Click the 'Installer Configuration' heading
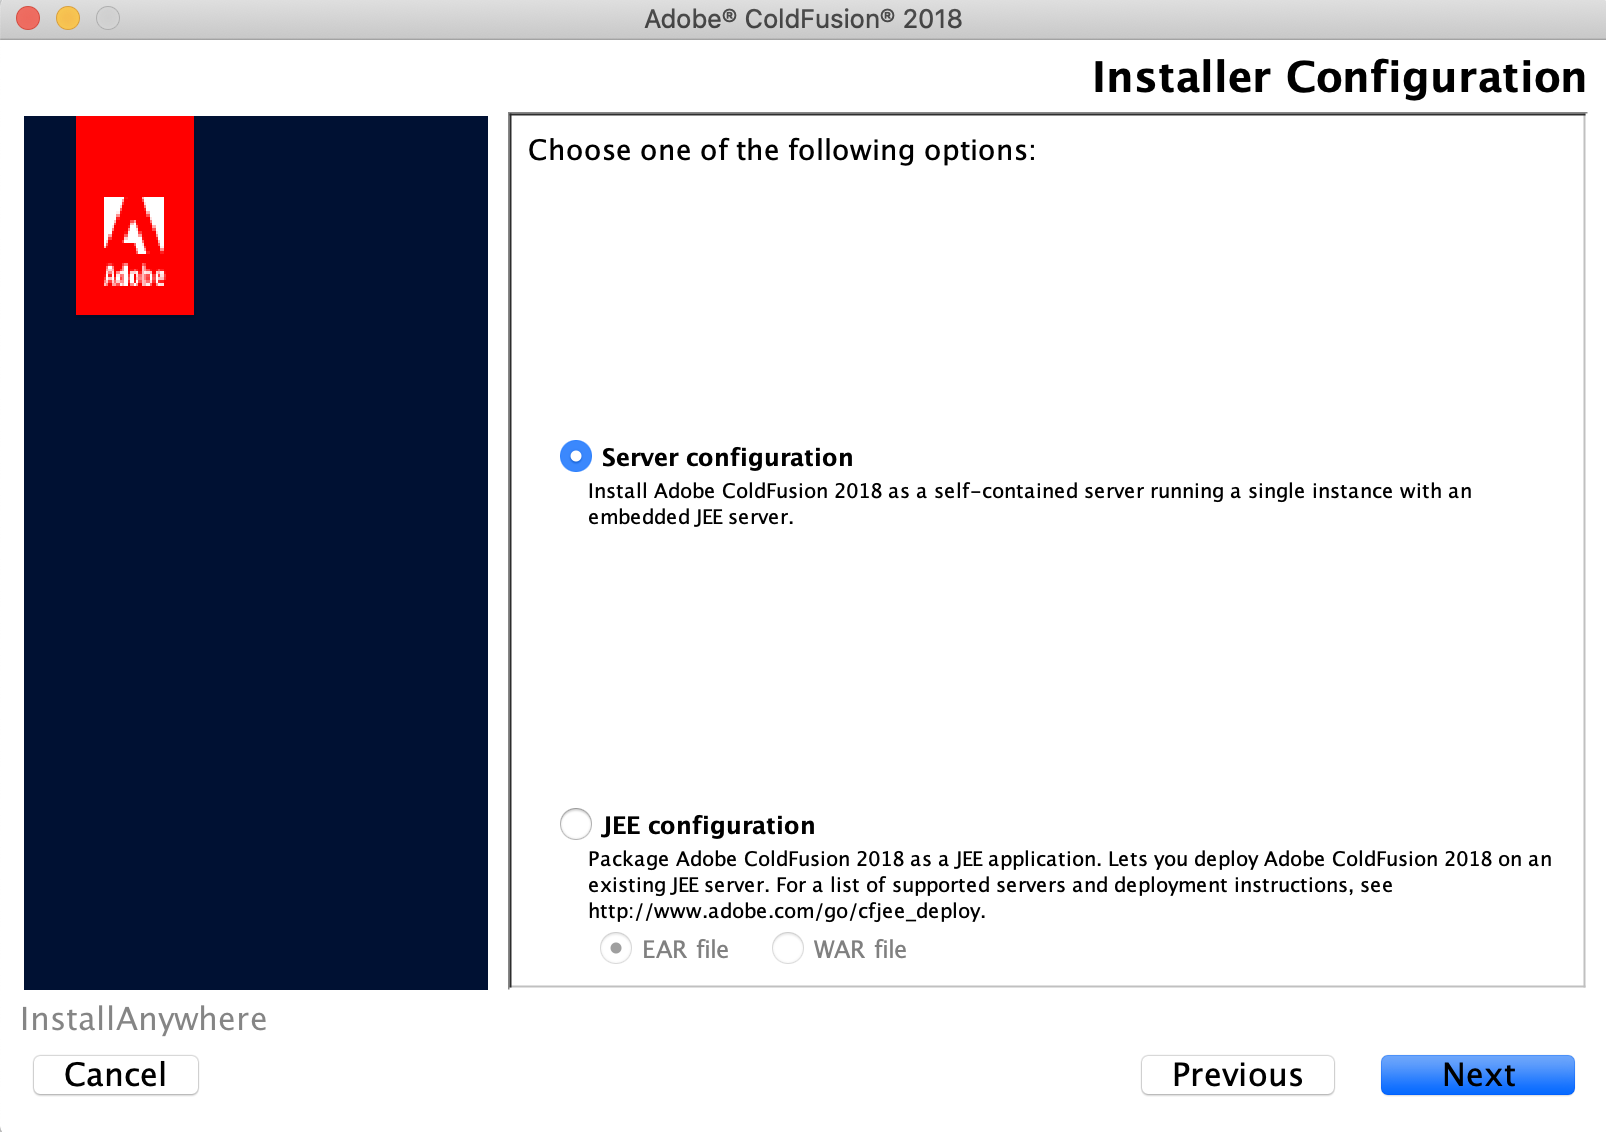Viewport: 1606px width, 1132px height. click(1339, 77)
